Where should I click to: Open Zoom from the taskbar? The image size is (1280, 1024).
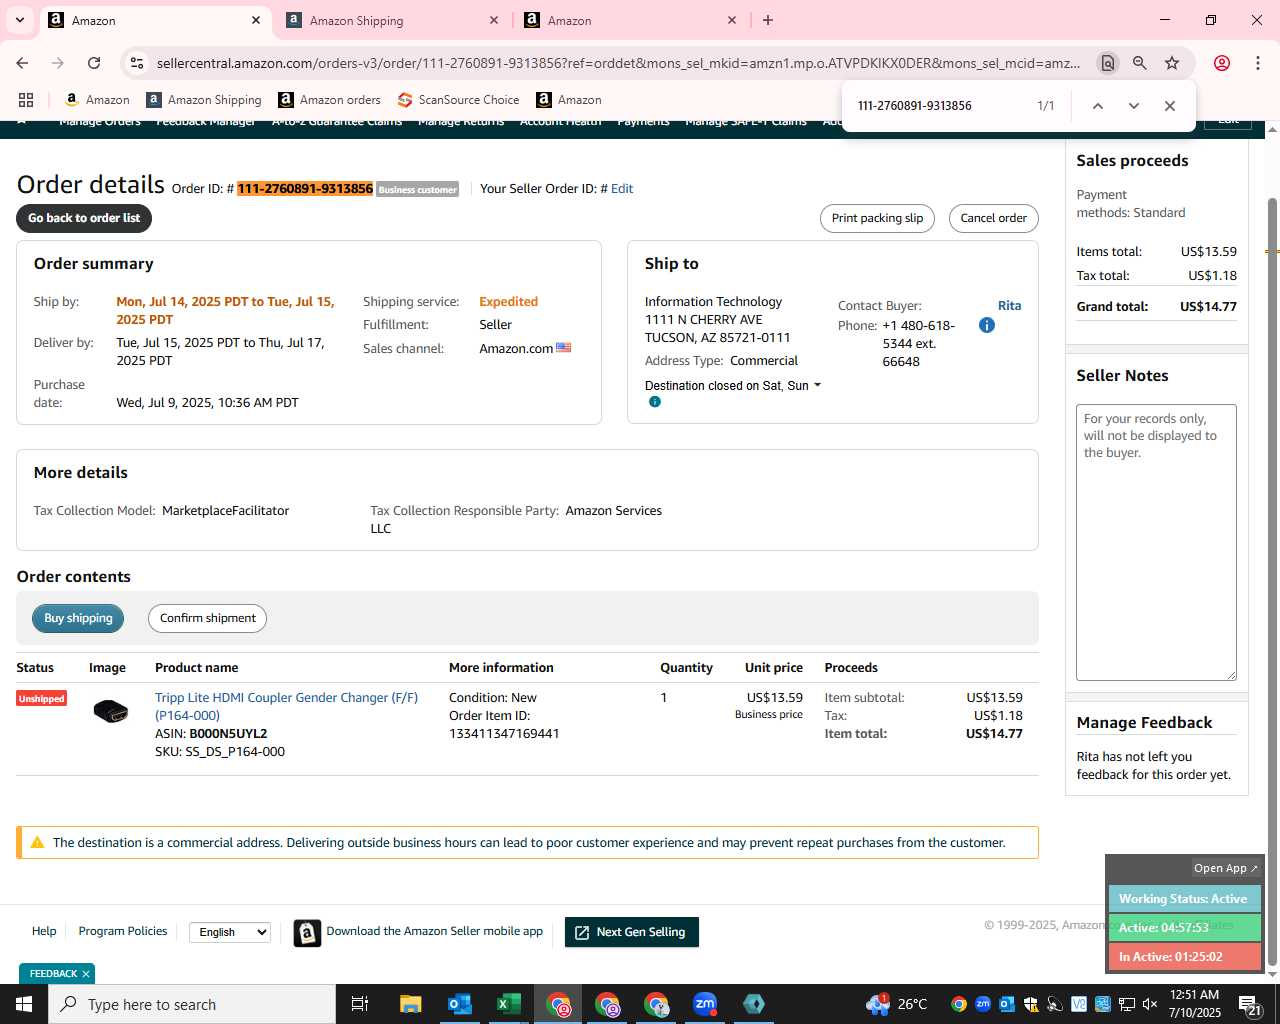pos(705,1004)
